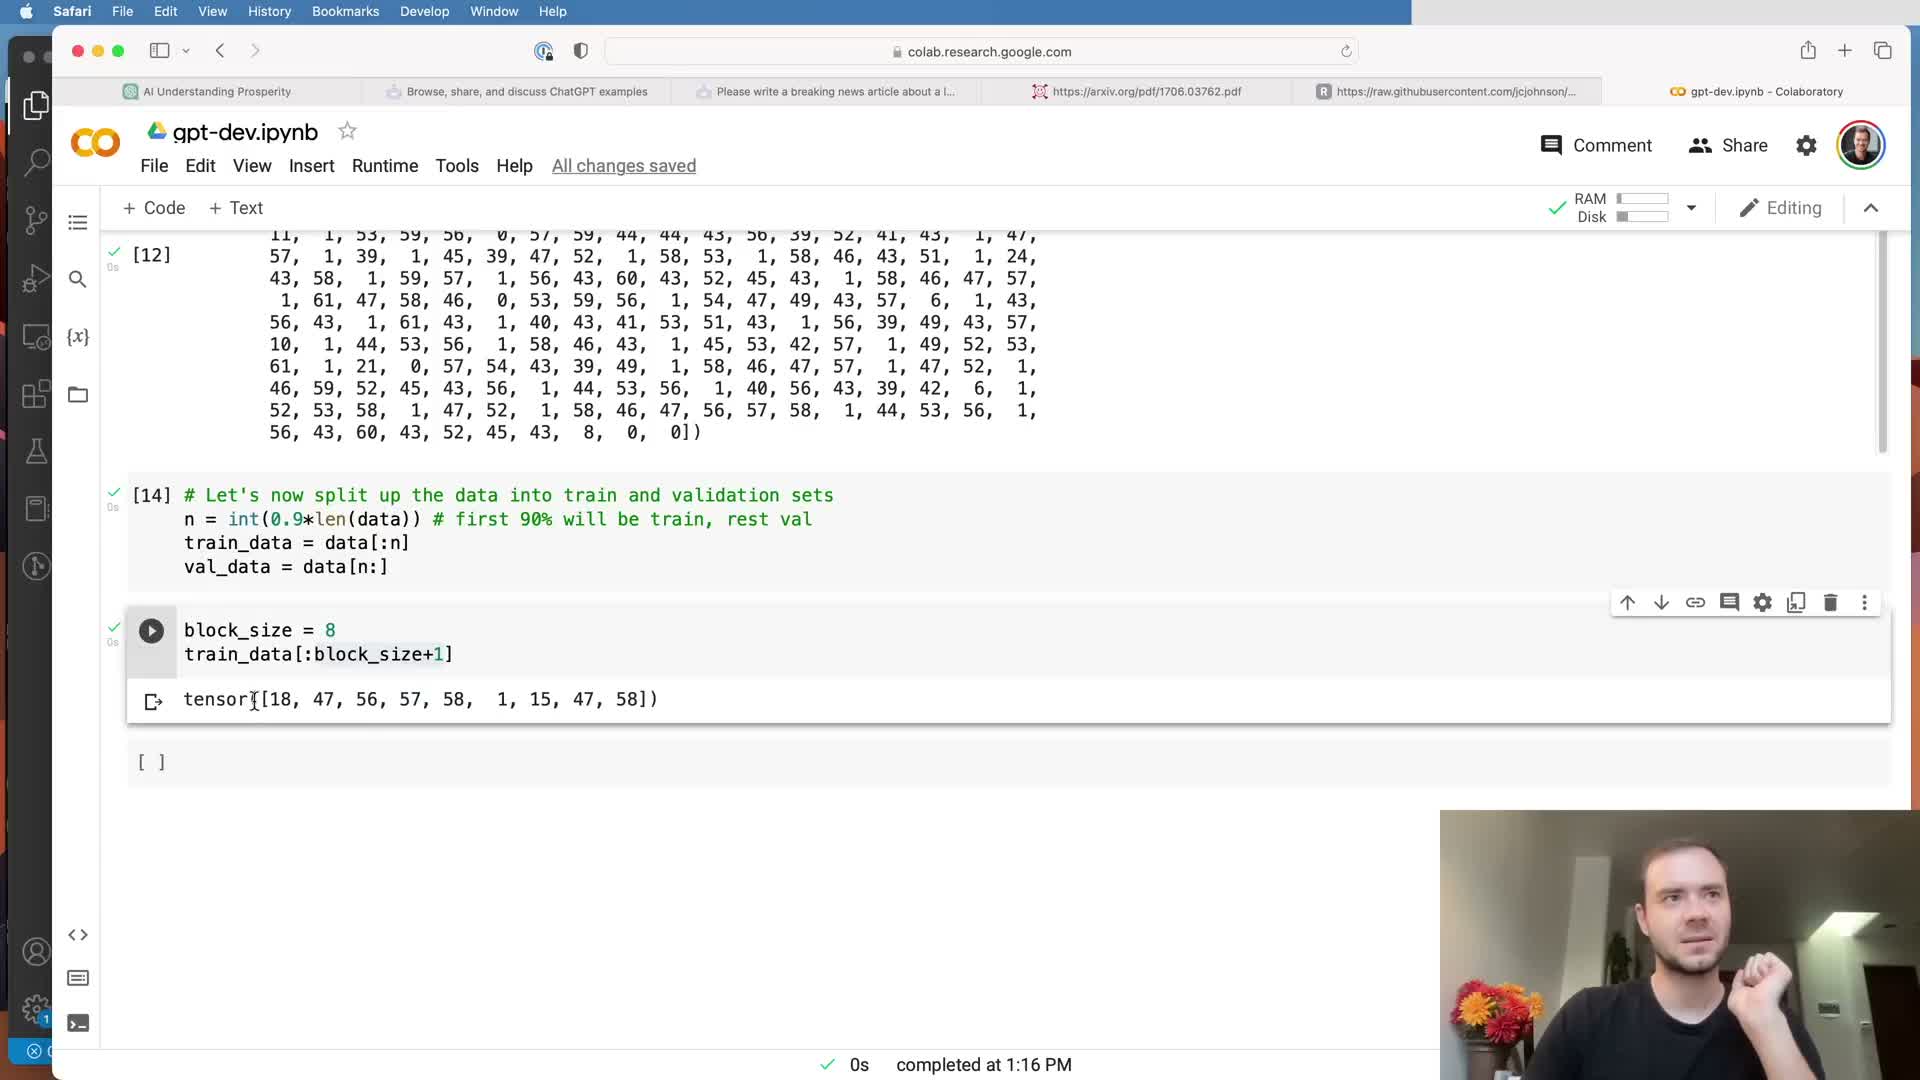This screenshot has height=1080, width=1920.
Task: Click the Share button
Action: coord(1728,146)
